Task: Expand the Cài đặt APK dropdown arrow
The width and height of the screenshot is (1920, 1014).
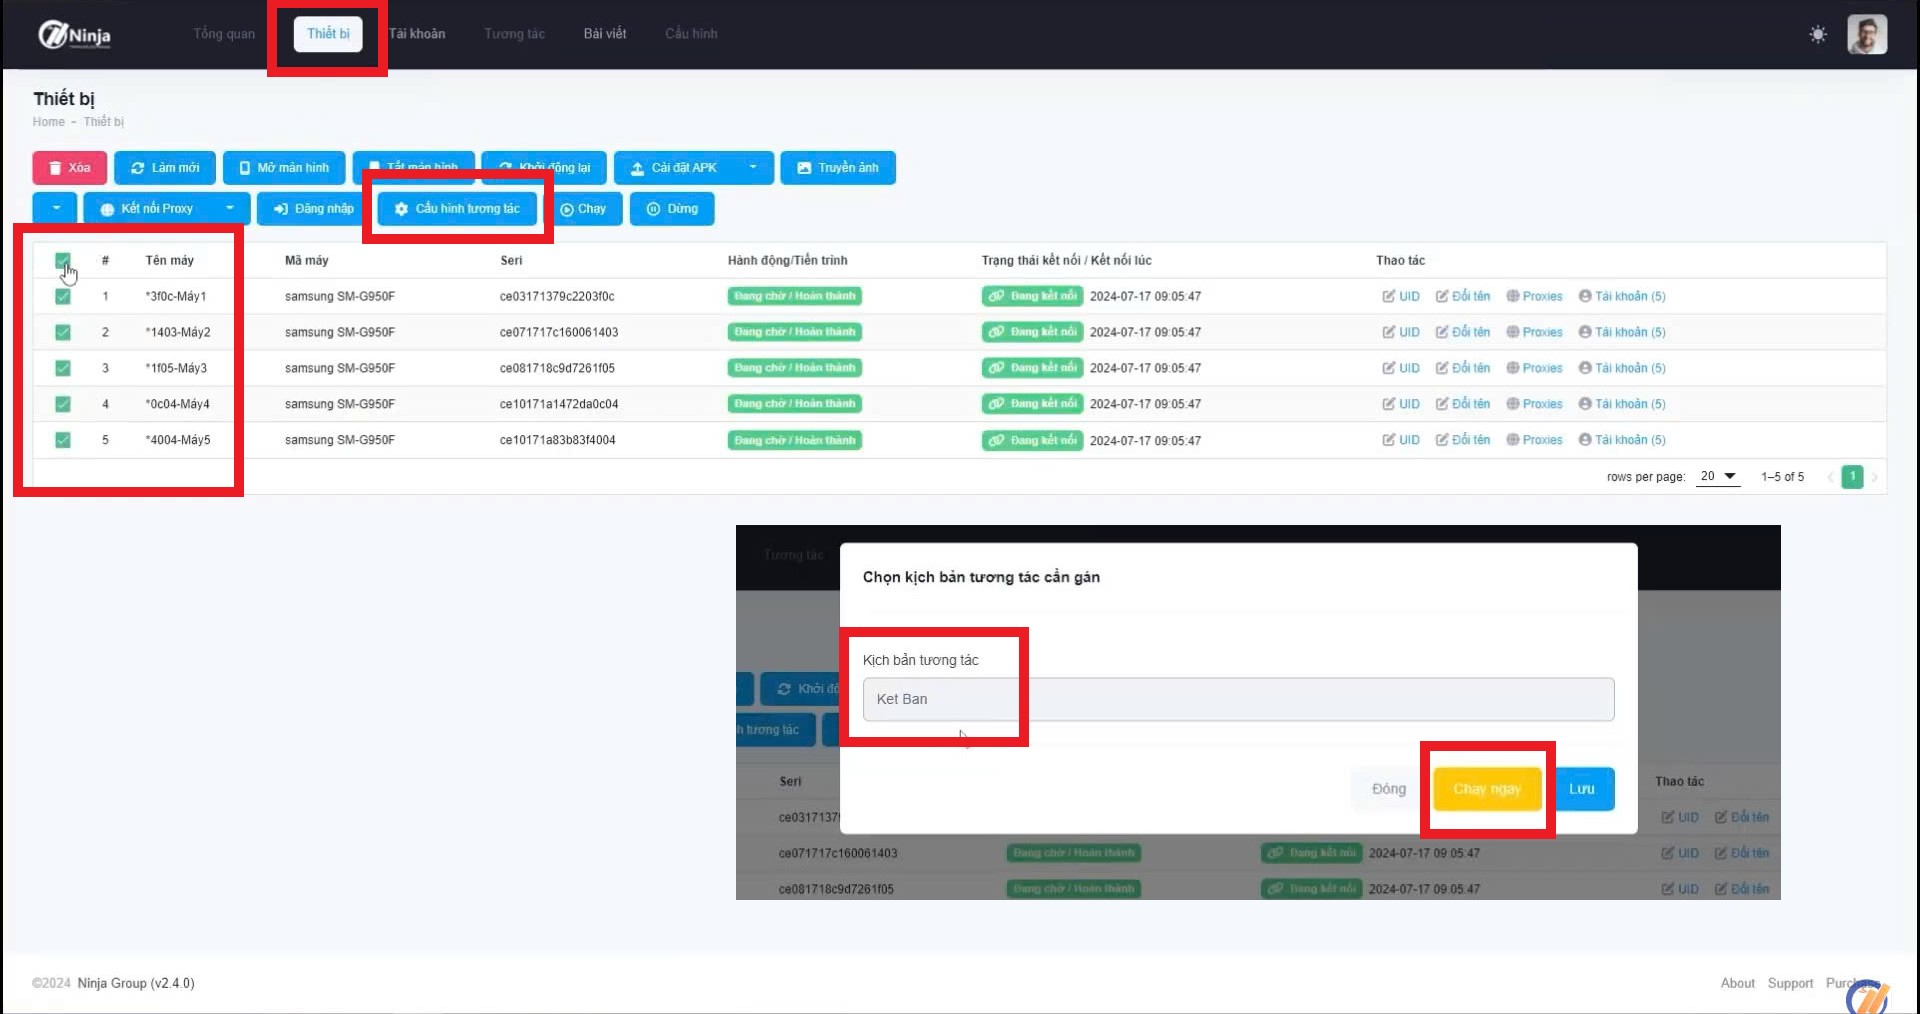Action: tap(753, 168)
